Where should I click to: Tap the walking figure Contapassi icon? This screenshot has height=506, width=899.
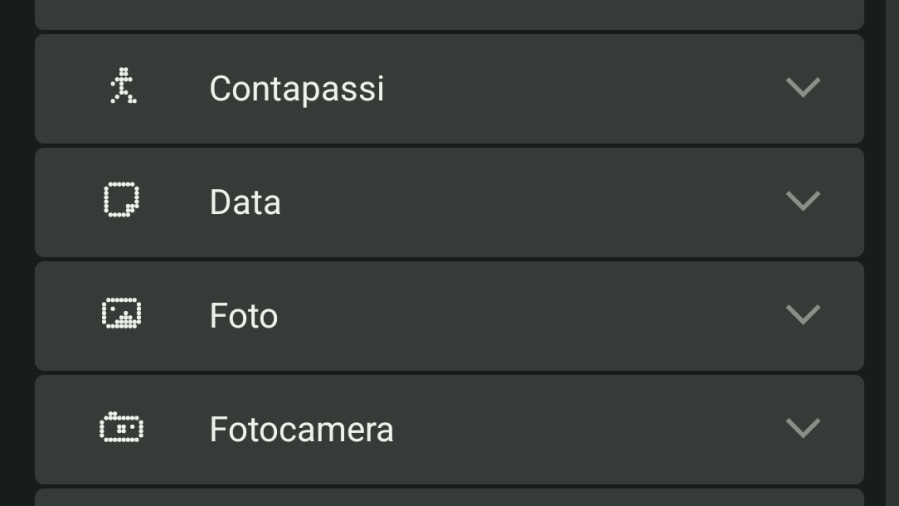coord(123,85)
